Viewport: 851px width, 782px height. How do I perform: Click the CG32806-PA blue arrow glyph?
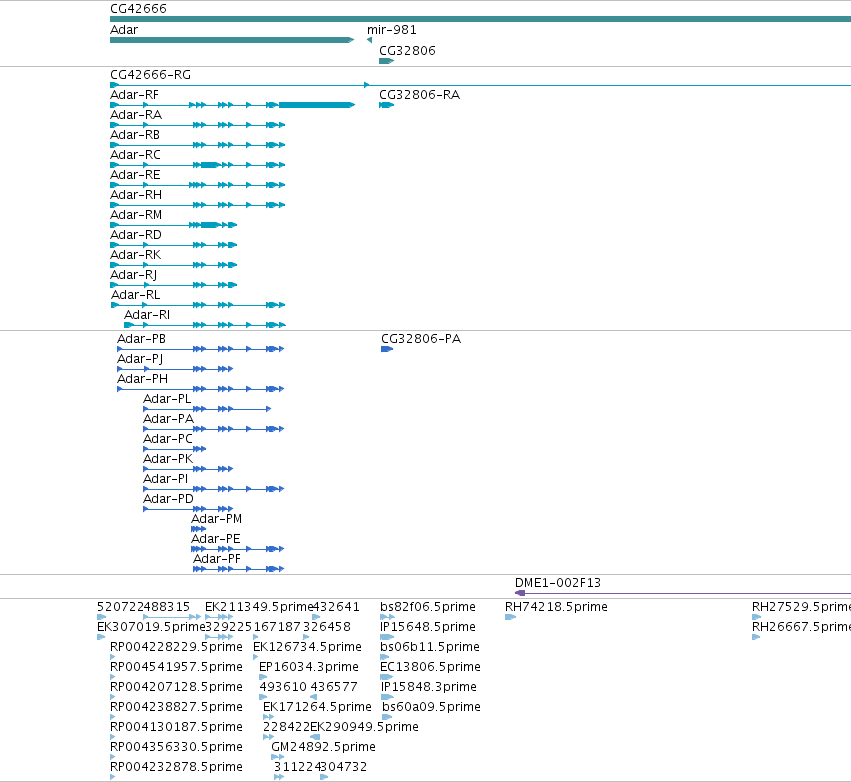(387, 349)
